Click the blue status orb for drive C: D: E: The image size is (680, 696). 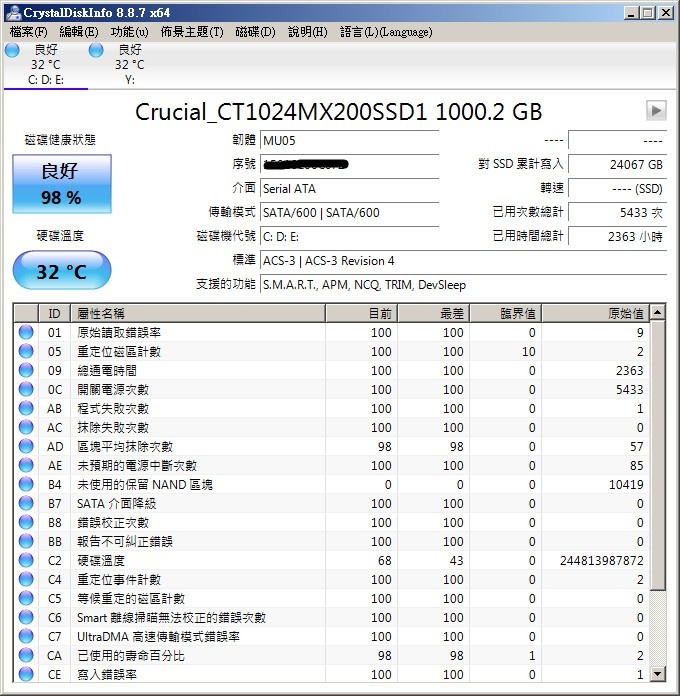click(x=12, y=50)
